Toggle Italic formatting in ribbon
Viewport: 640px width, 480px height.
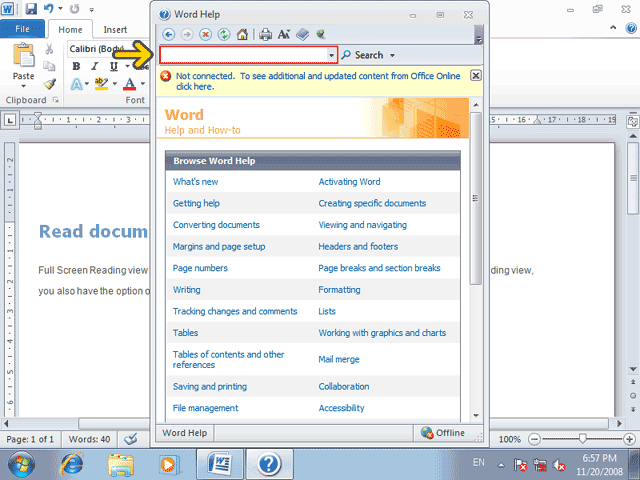point(95,66)
